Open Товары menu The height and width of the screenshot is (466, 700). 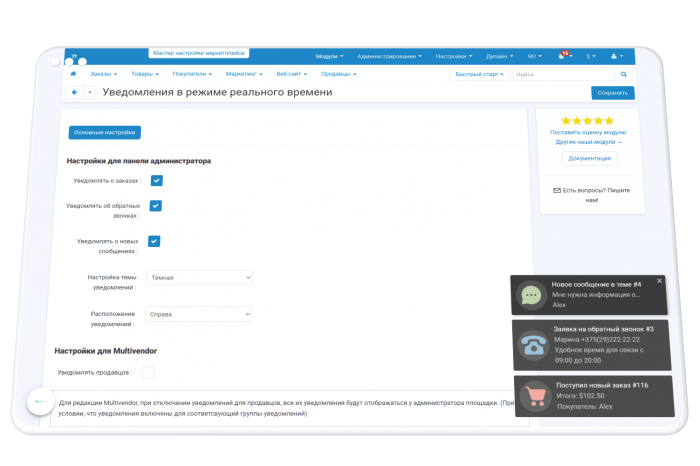(145, 74)
